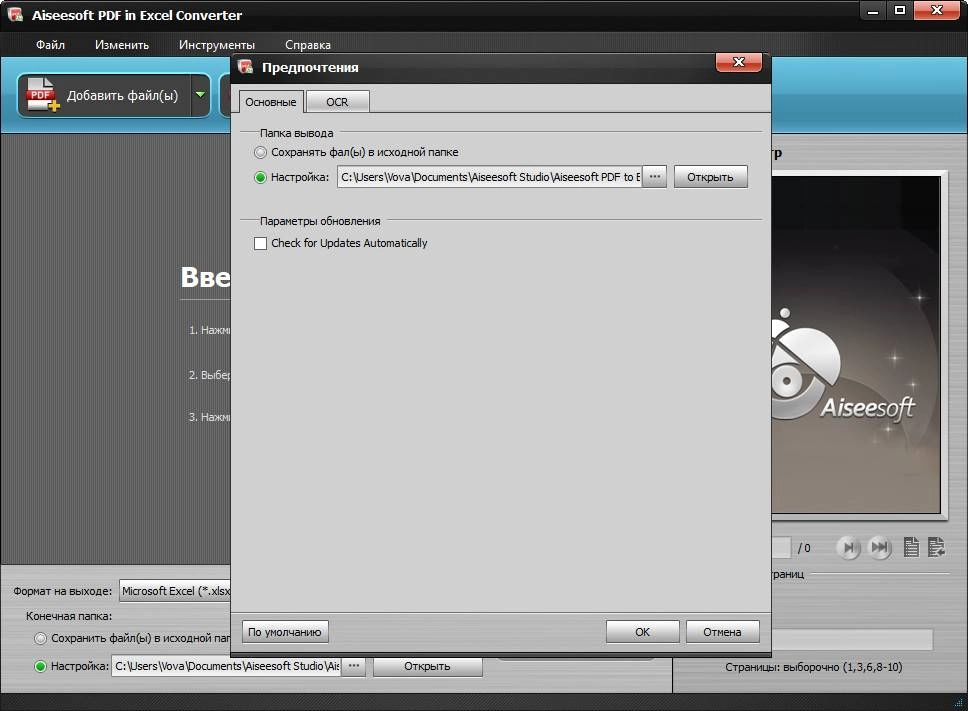Close the Aiseesoft main window
This screenshot has height=711, width=968.
937,10
